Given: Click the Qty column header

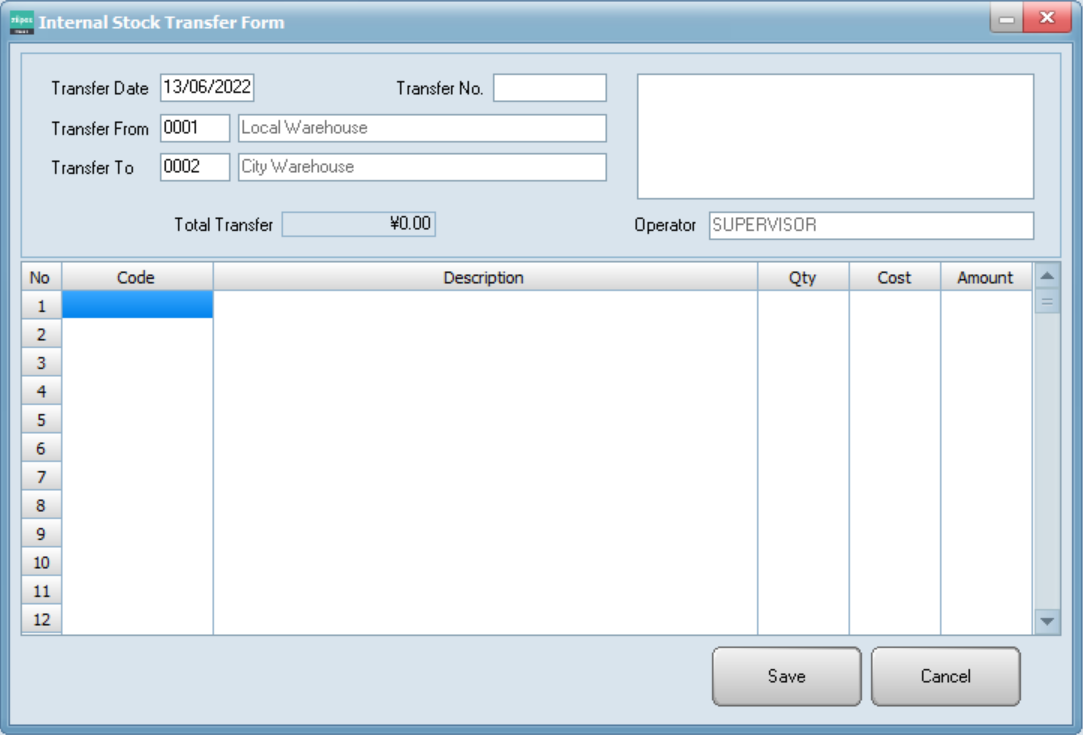Looking at the screenshot, I should (x=804, y=278).
